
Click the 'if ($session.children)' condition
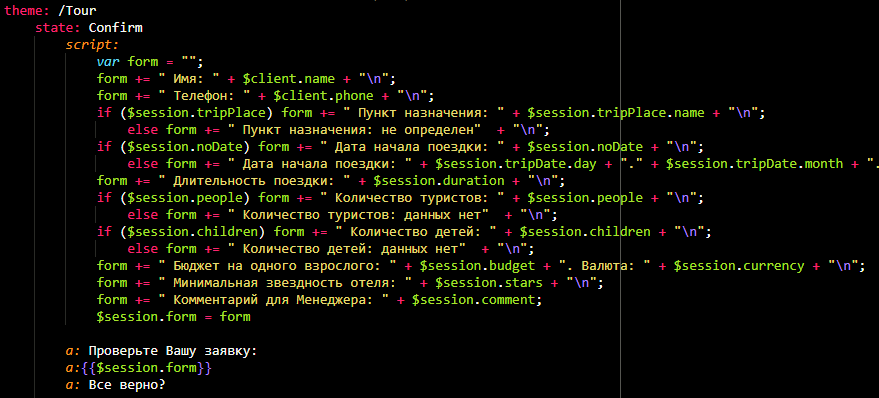[181, 232]
